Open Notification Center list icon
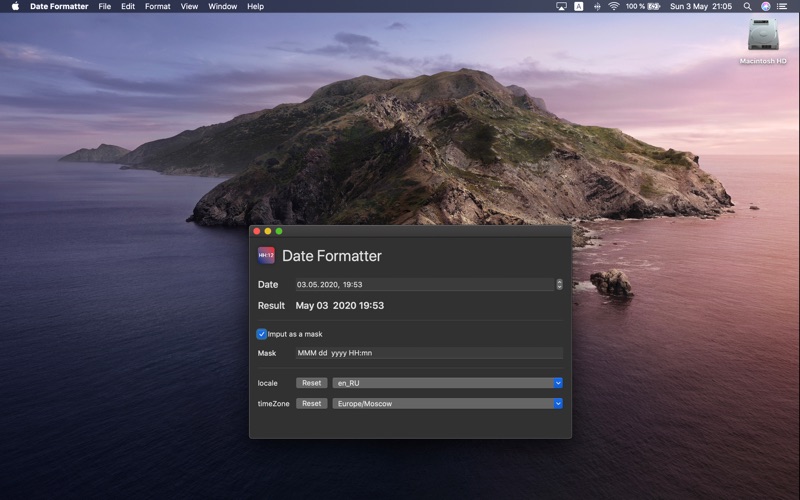The image size is (800, 500). pos(782,6)
